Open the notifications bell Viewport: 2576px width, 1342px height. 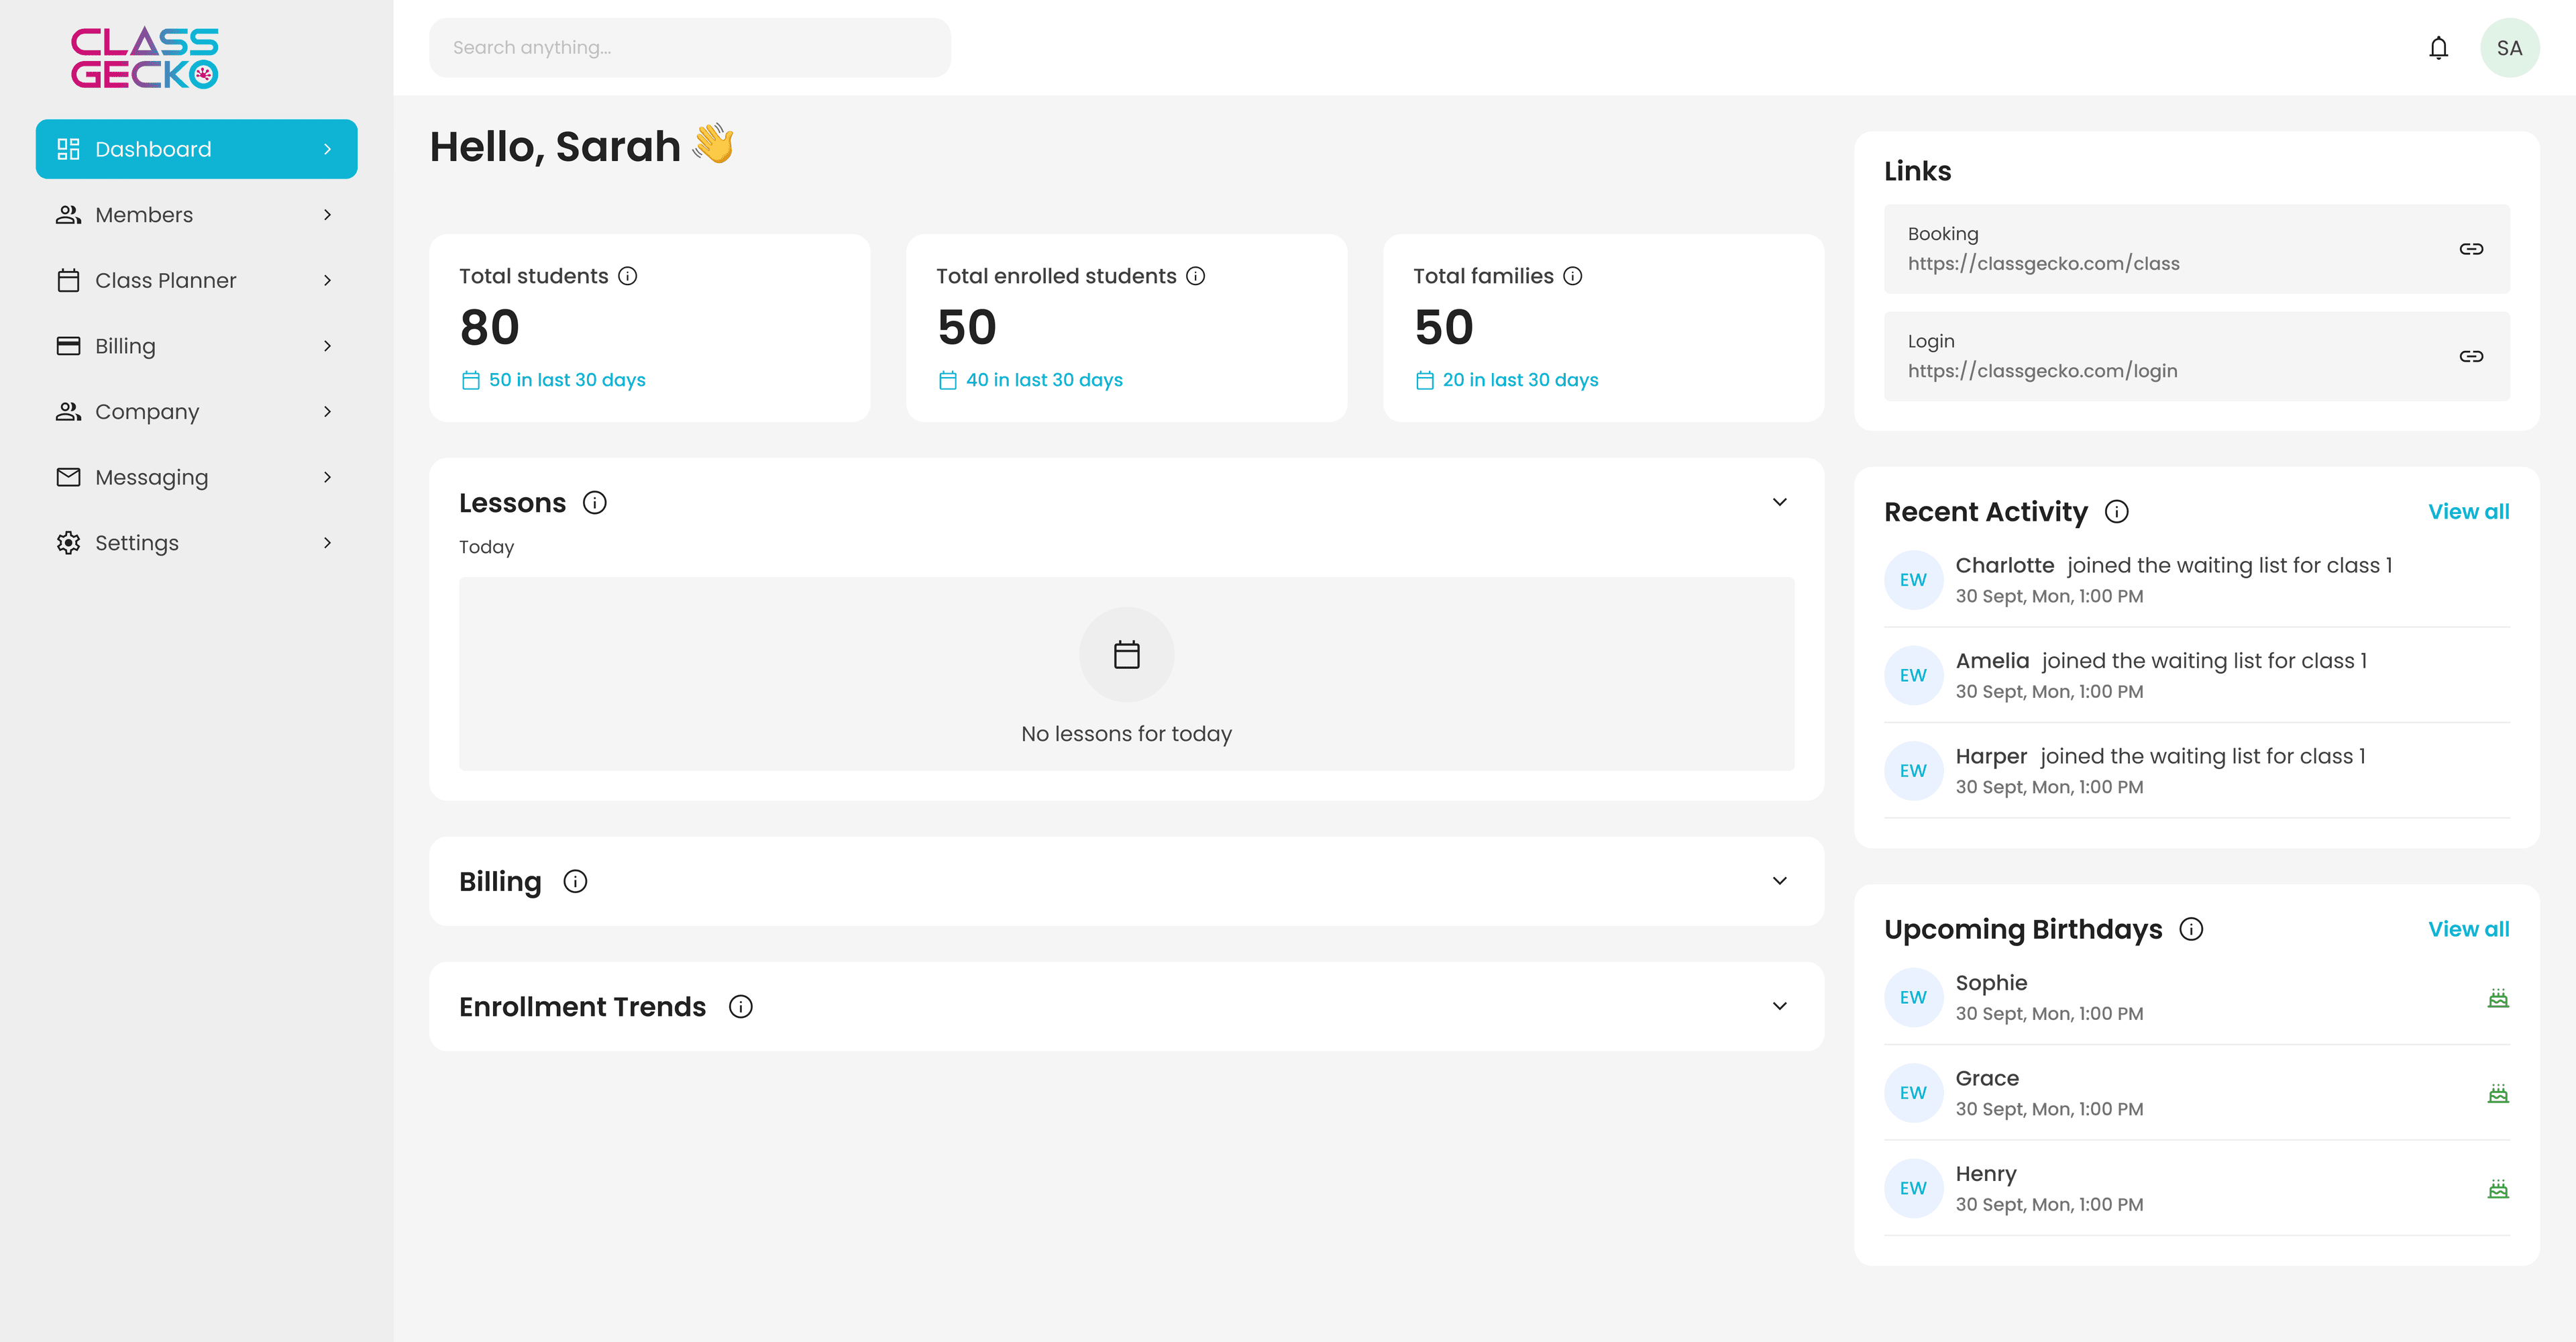pyautogui.click(x=2439, y=47)
